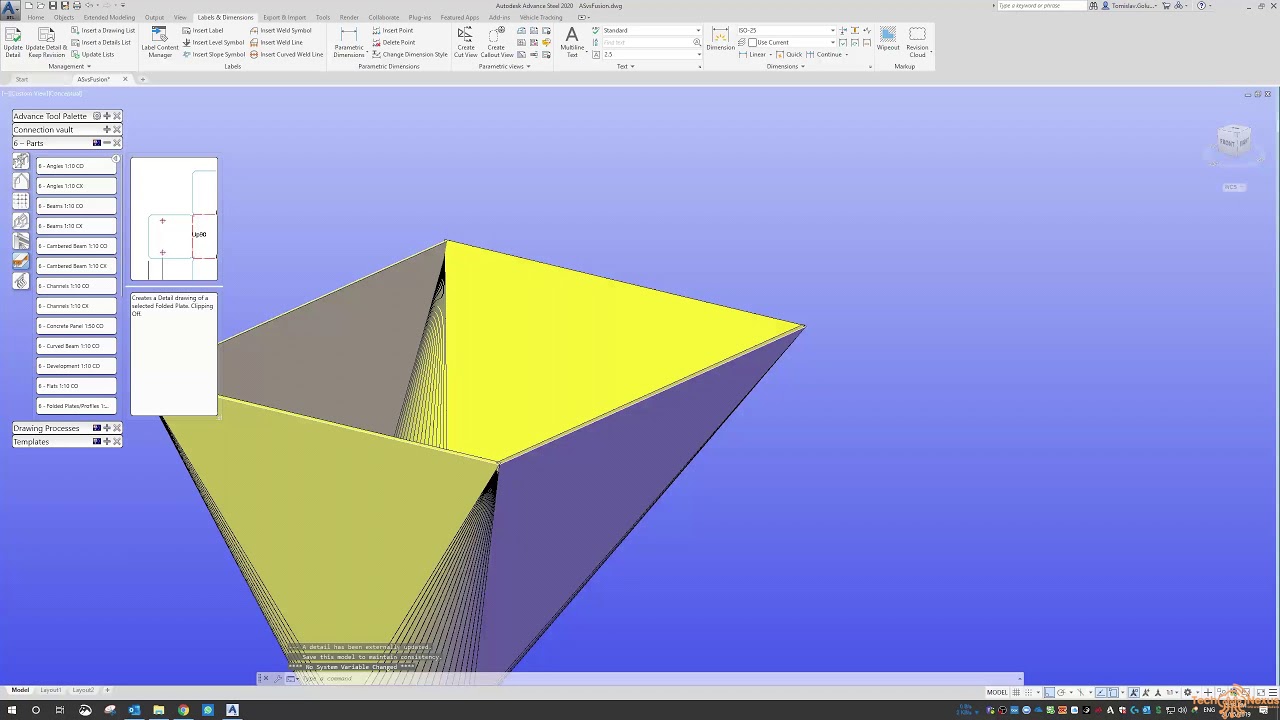Click Update Detail & Keep Revision icon
1280x720 pixels.
pos(46,36)
